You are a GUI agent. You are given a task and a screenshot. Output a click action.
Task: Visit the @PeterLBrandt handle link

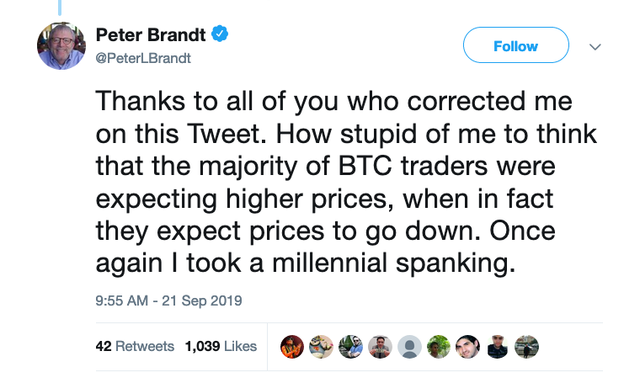(143, 58)
